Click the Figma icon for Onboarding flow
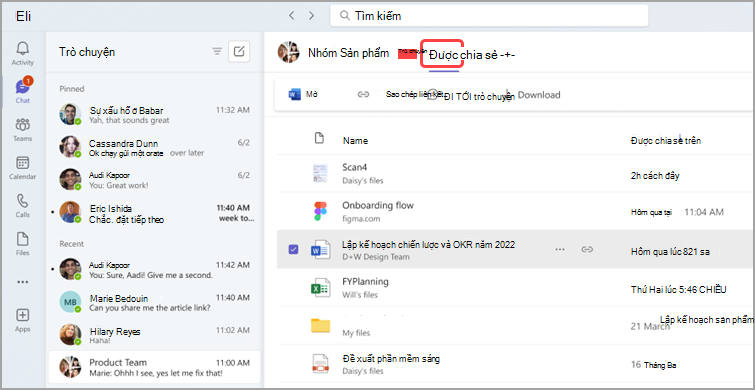Screen dimensions: 755x390 coord(320,211)
